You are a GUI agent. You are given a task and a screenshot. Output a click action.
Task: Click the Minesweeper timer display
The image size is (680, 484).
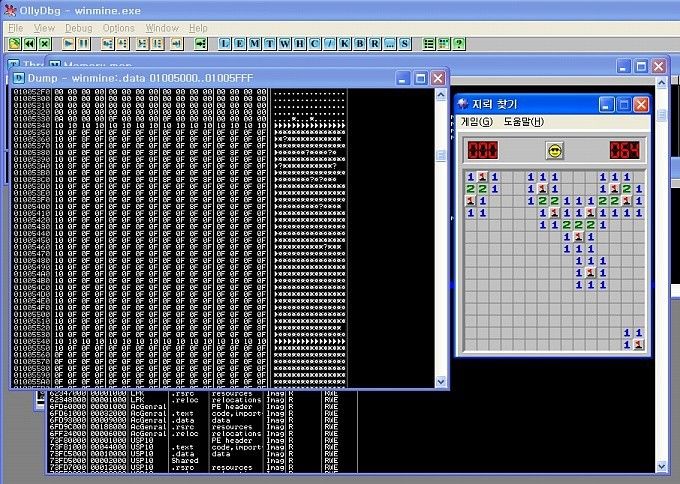point(624,150)
